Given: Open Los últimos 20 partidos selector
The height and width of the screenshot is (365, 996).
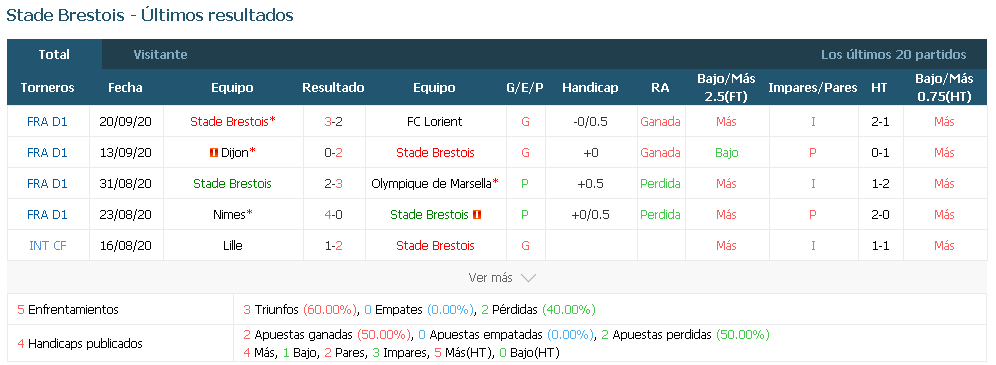Looking at the screenshot, I should (893, 55).
